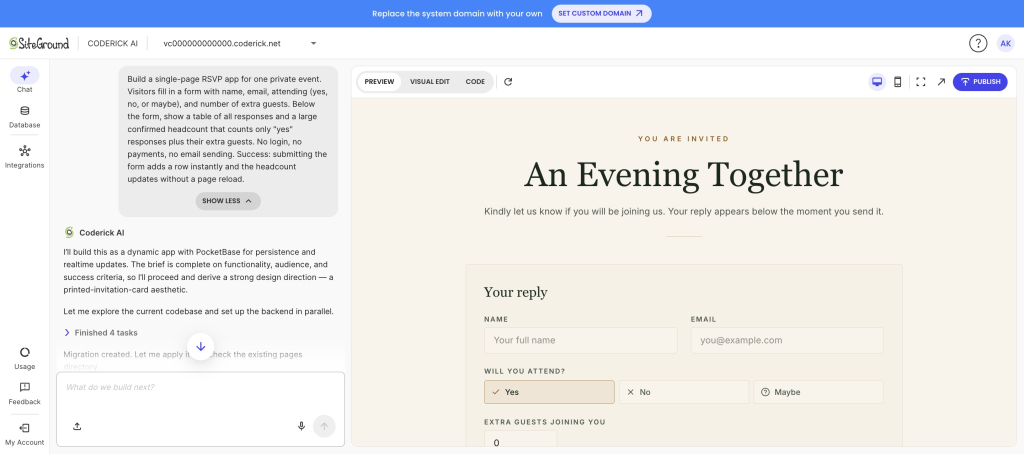This screenshot has width=1024, height=454.
Task: Click the 'An Evening Together' heading
Action: pyautogui.click(x=684, y=175)
